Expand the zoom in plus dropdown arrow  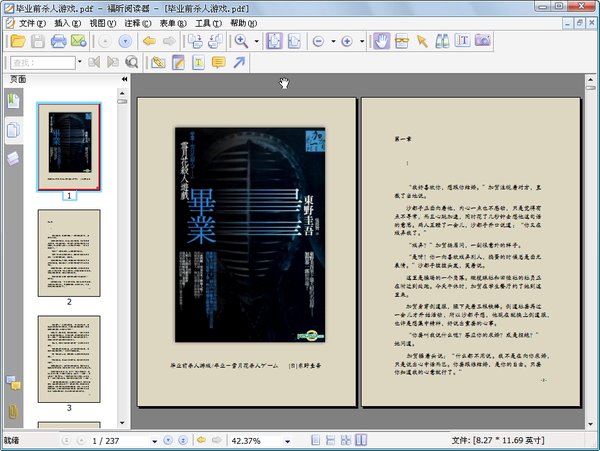coord(360,41)
